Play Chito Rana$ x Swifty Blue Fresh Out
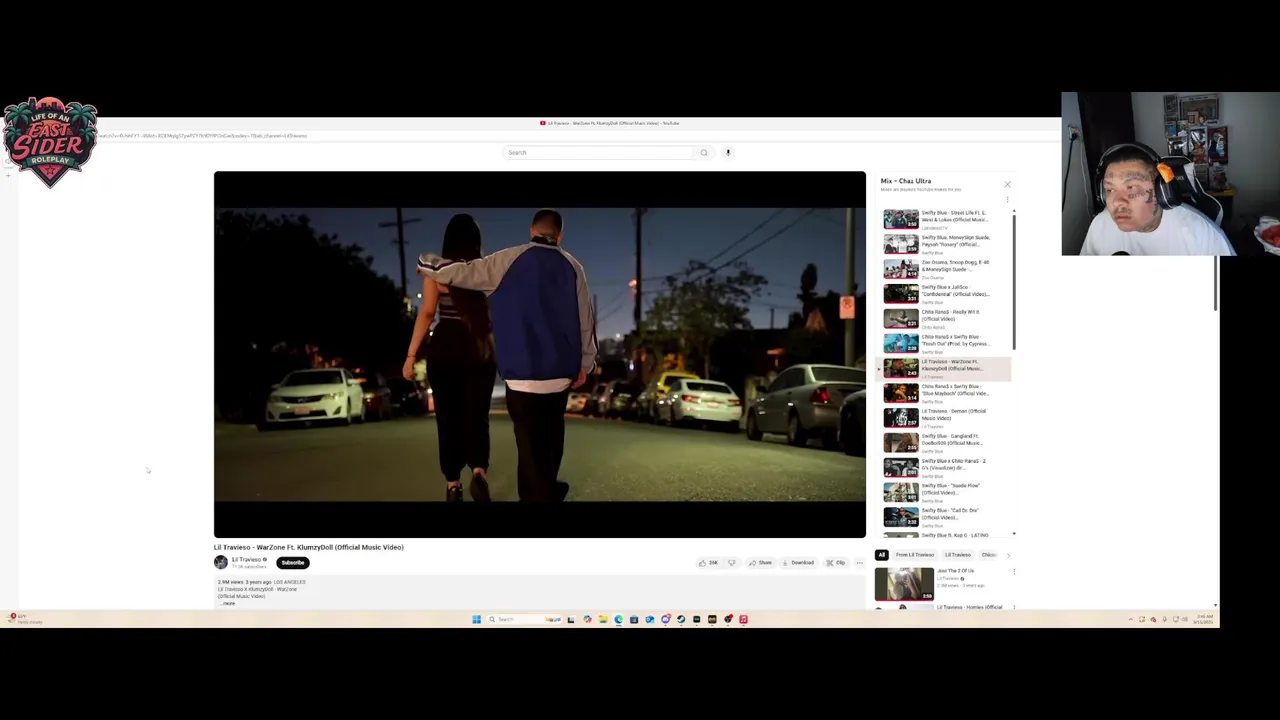Viewport: 1280px width, 720px height. [945, 343]
